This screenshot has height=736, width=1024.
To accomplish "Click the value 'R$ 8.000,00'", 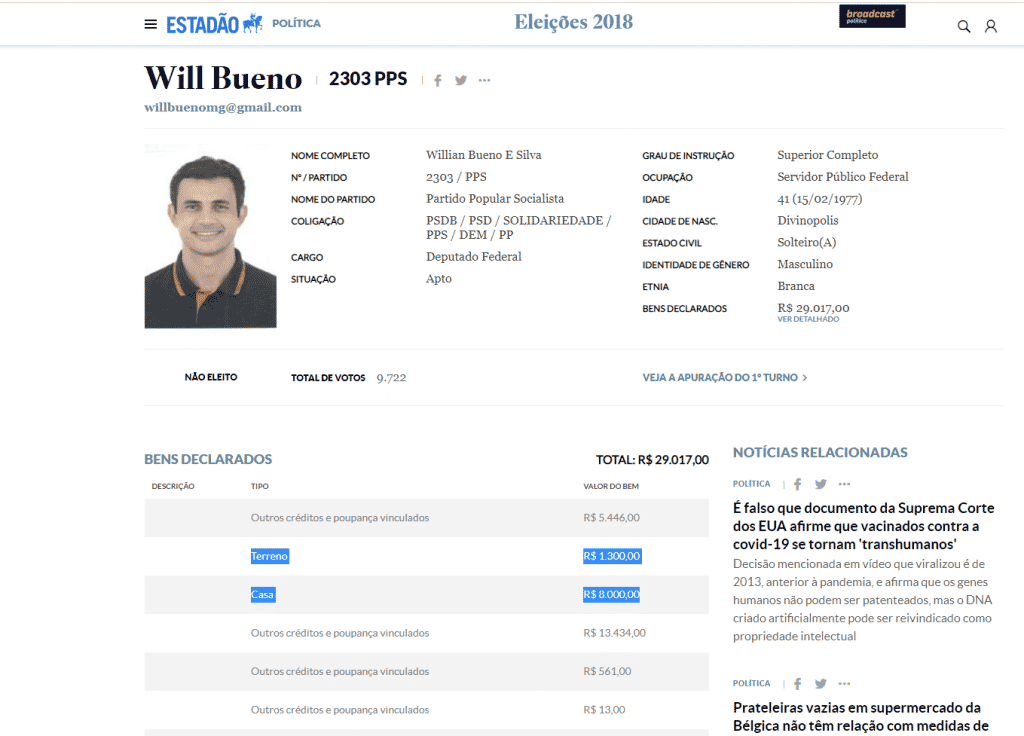I will 611,595.
